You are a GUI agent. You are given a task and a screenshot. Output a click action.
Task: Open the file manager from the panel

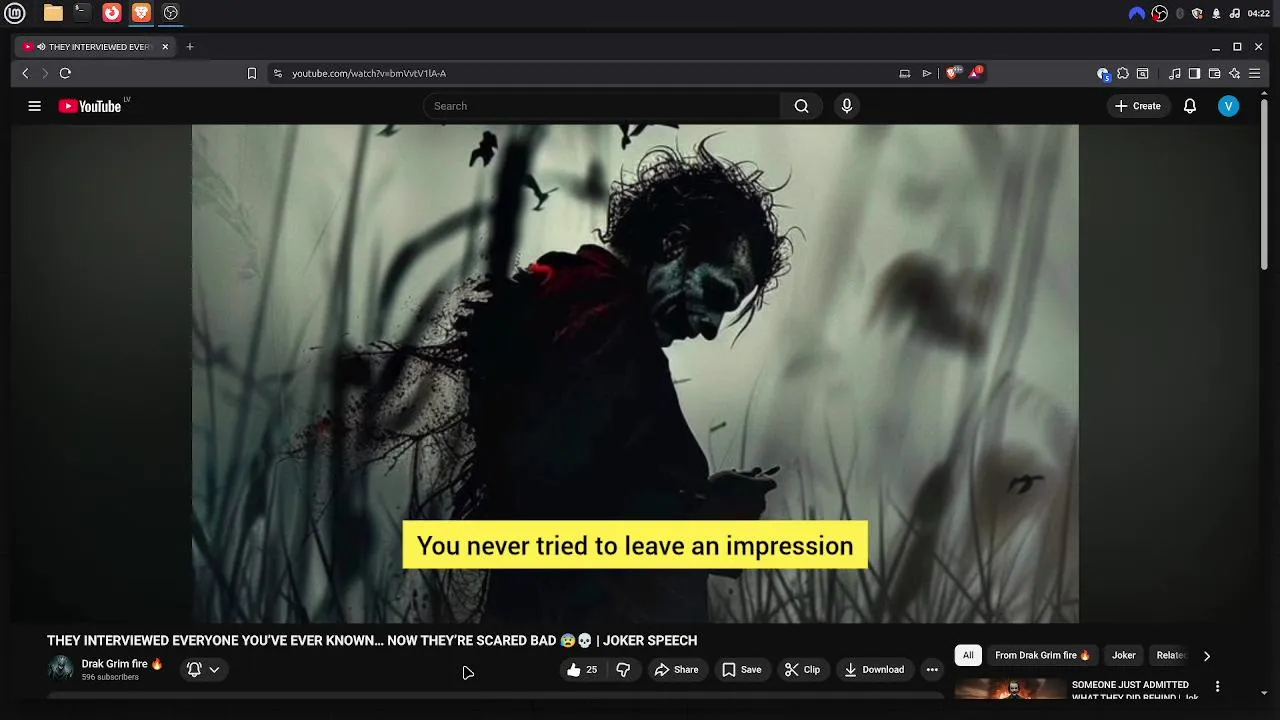click(53, 13)
